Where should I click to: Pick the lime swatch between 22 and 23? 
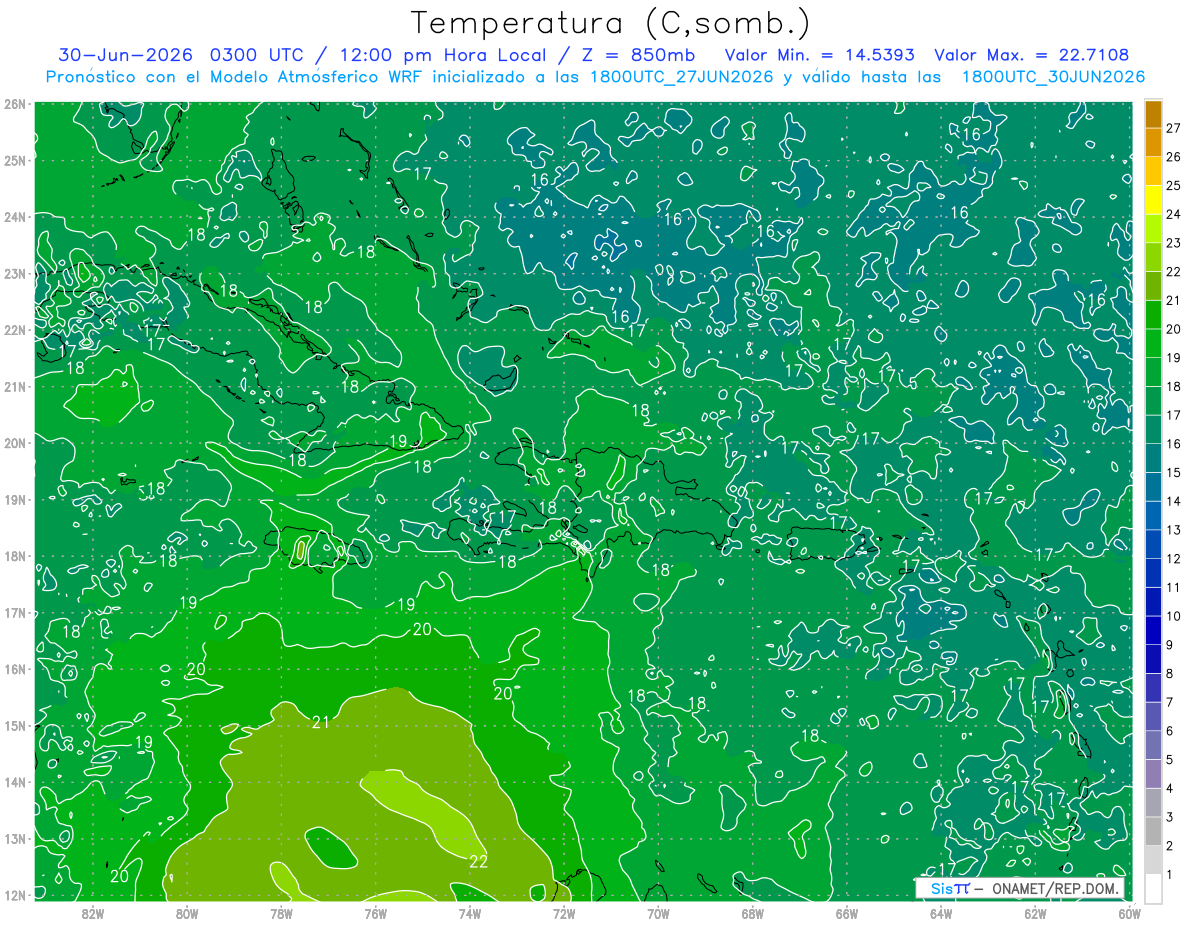[1153, 256]
